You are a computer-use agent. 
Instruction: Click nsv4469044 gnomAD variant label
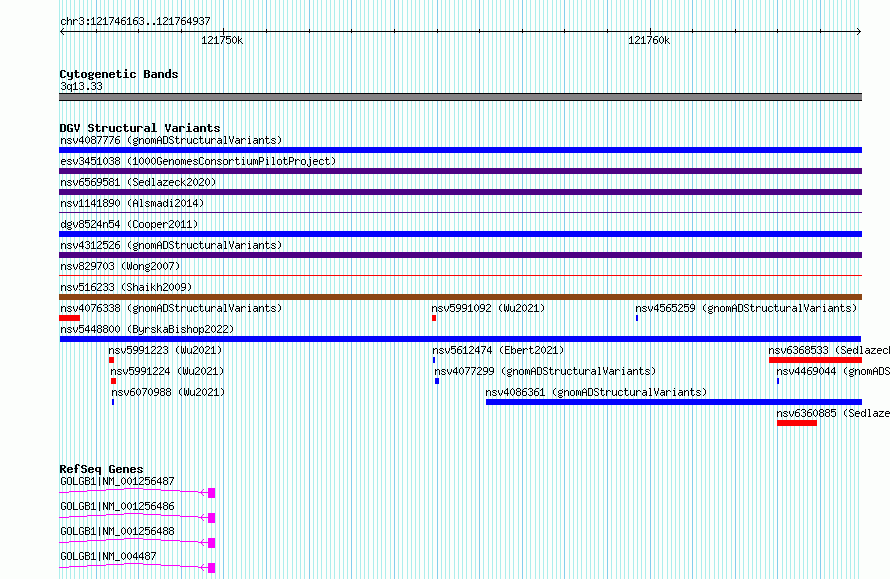pyautogui.click(x=833, y=371)
